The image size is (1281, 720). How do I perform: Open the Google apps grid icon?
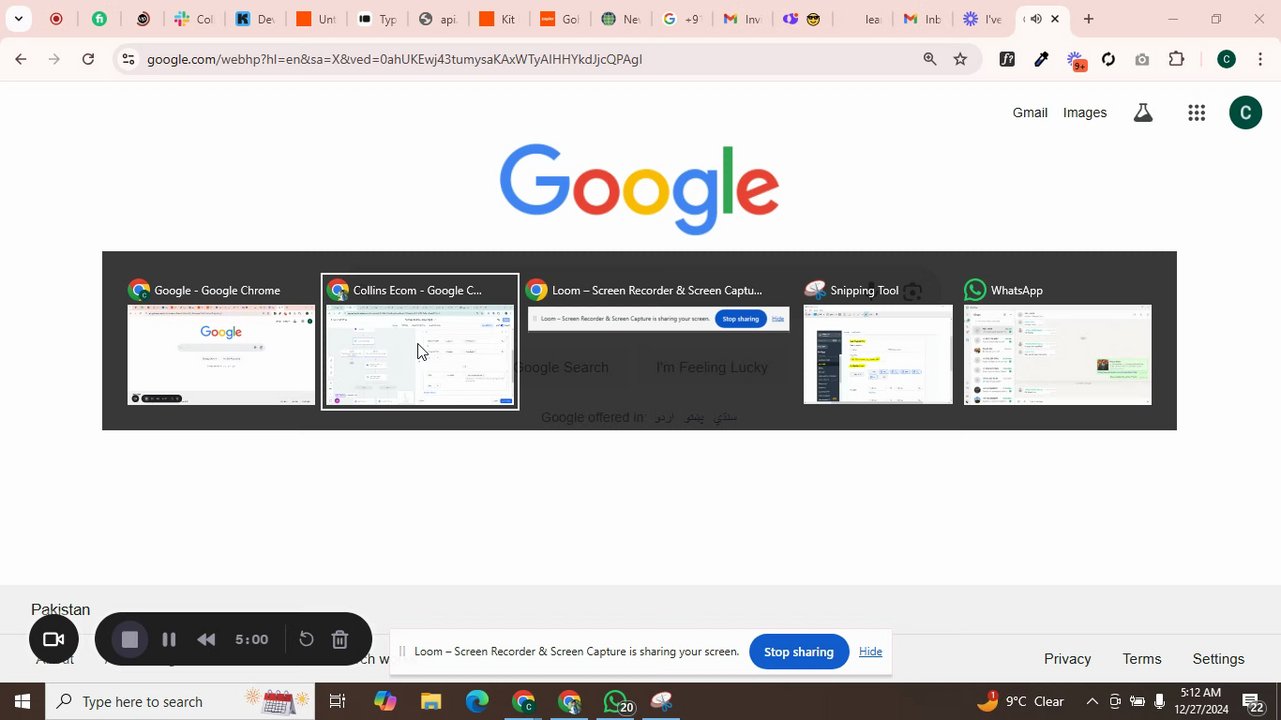[1196, 113]
